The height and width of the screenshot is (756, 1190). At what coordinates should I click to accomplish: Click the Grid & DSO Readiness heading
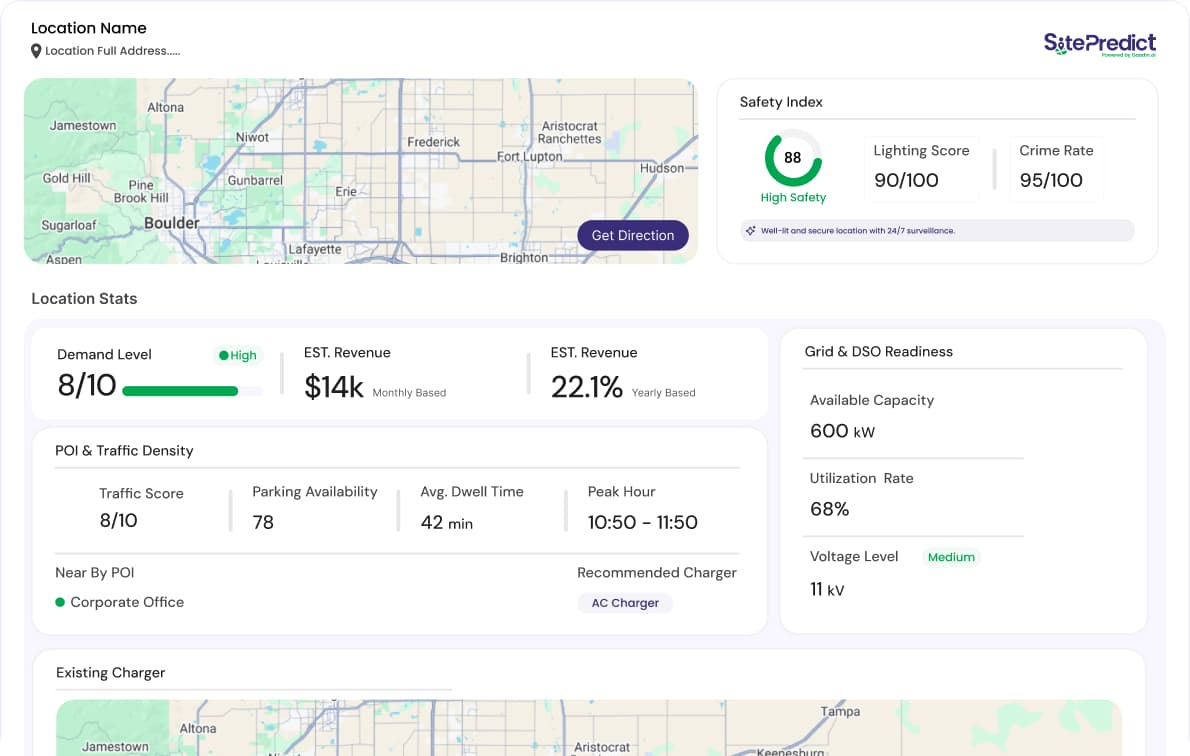click(878, 351)
